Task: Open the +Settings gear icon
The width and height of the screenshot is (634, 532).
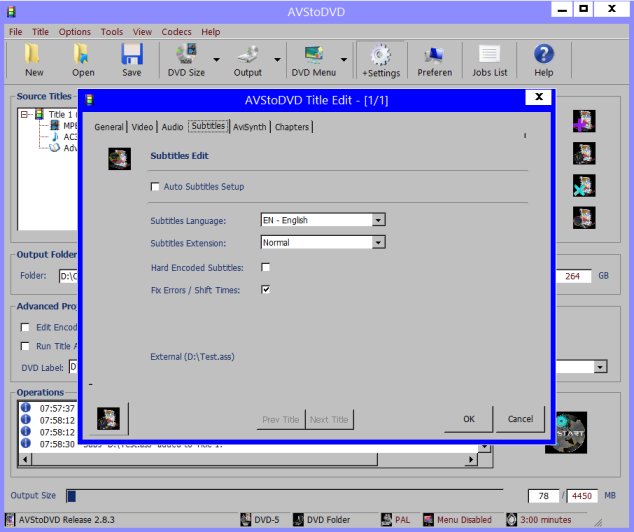Action: [380, 55]
